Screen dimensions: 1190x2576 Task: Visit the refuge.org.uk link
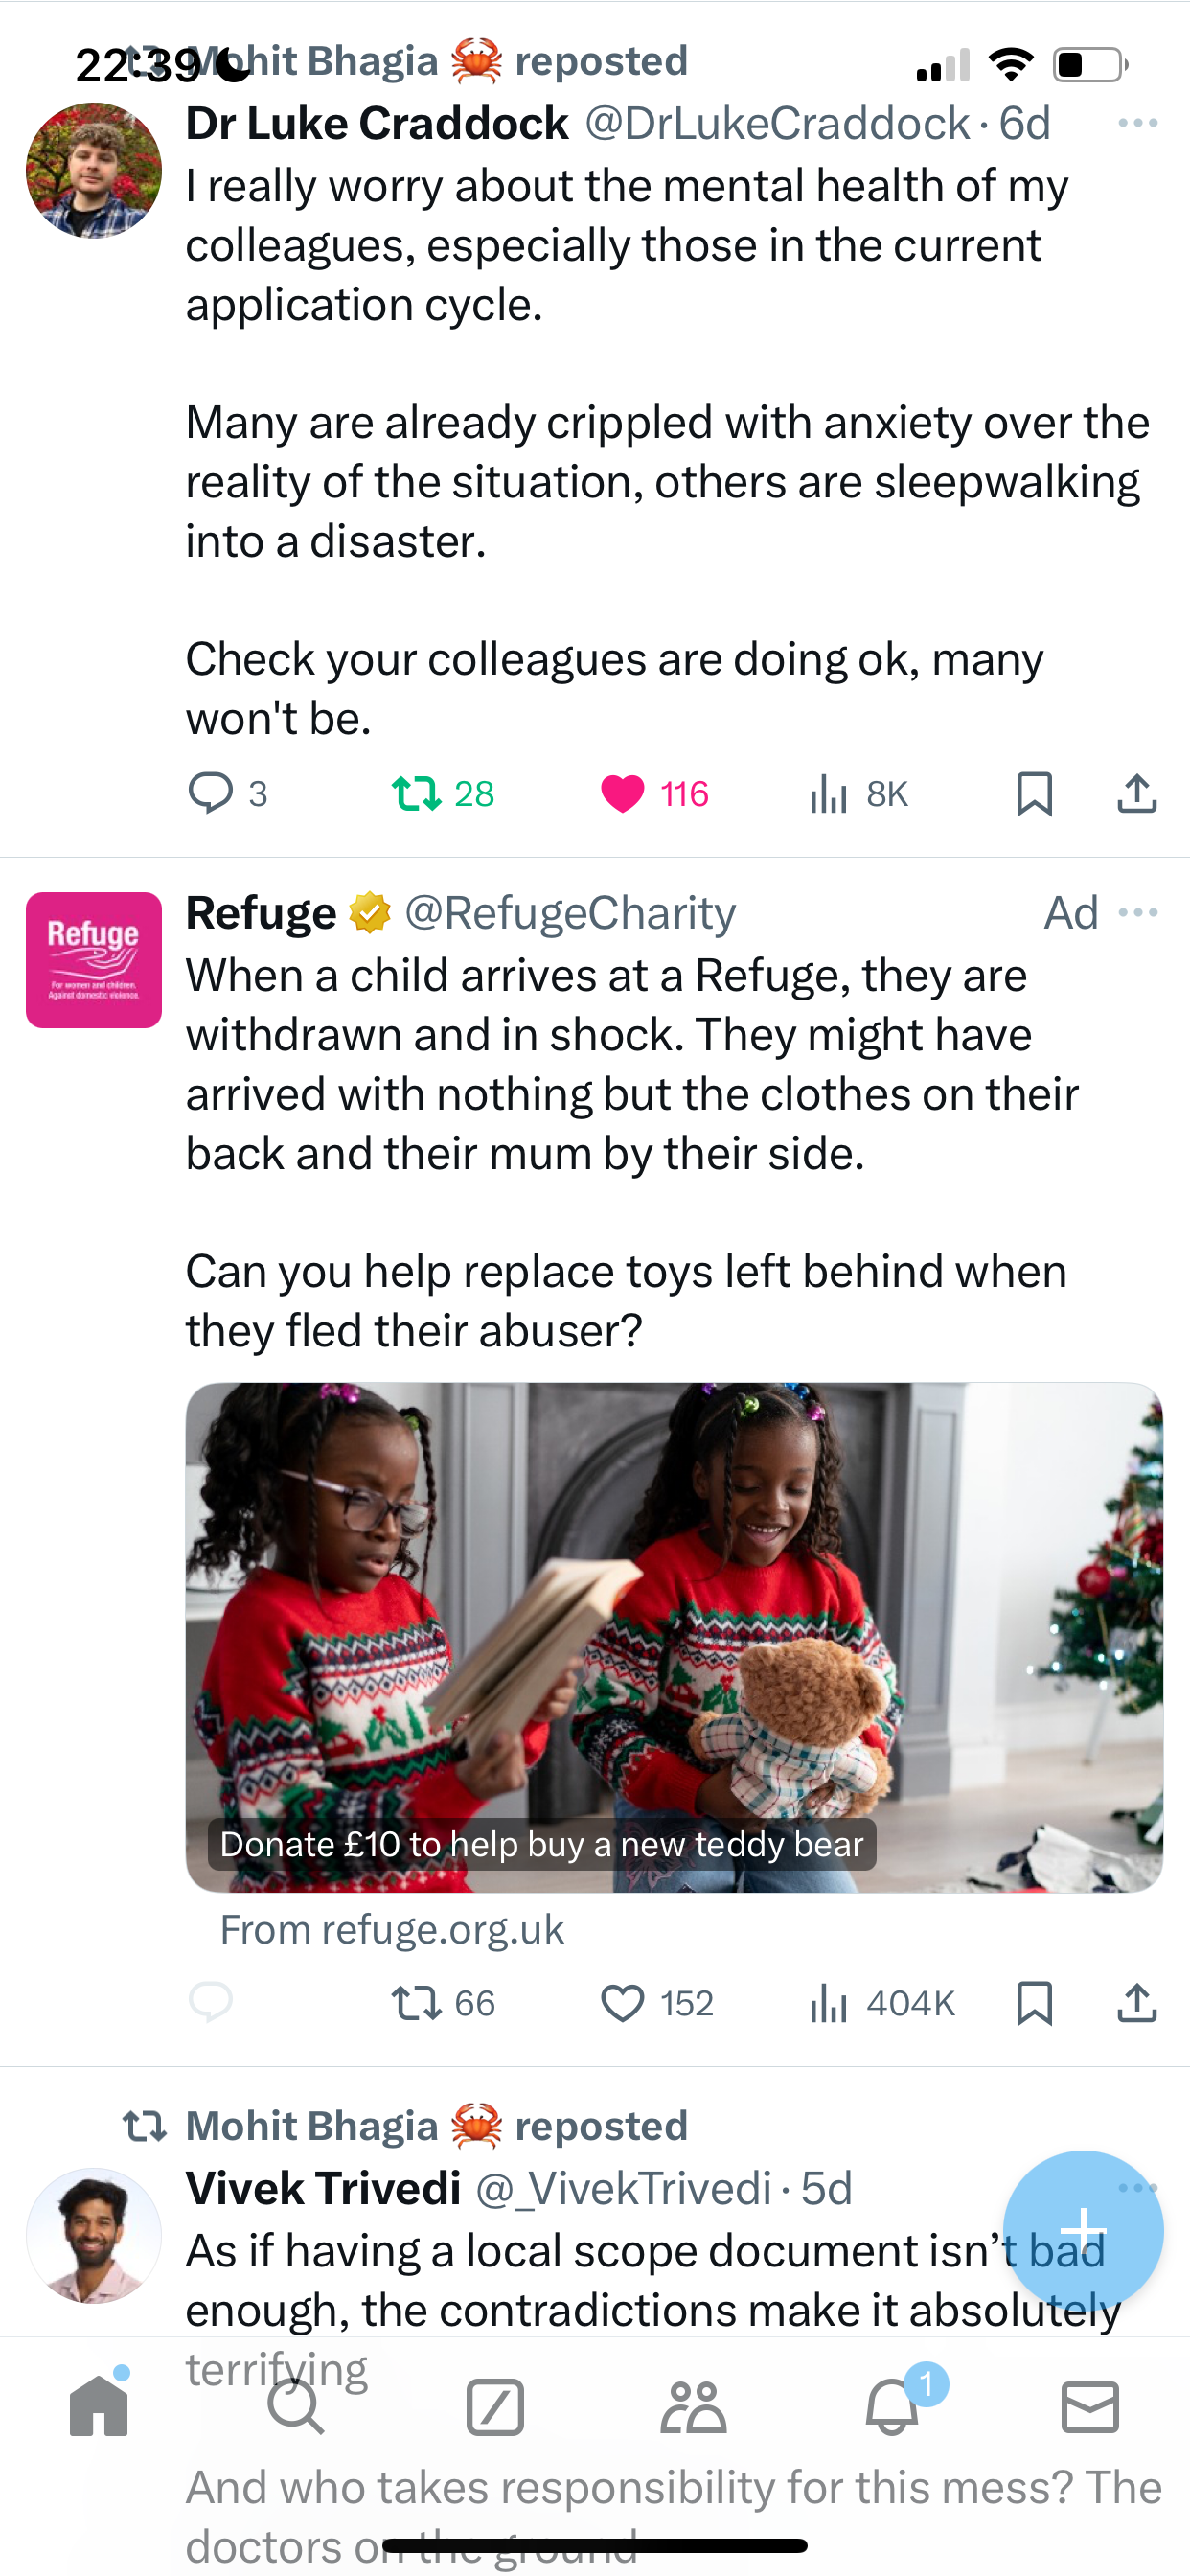(x=392, y=1929)
